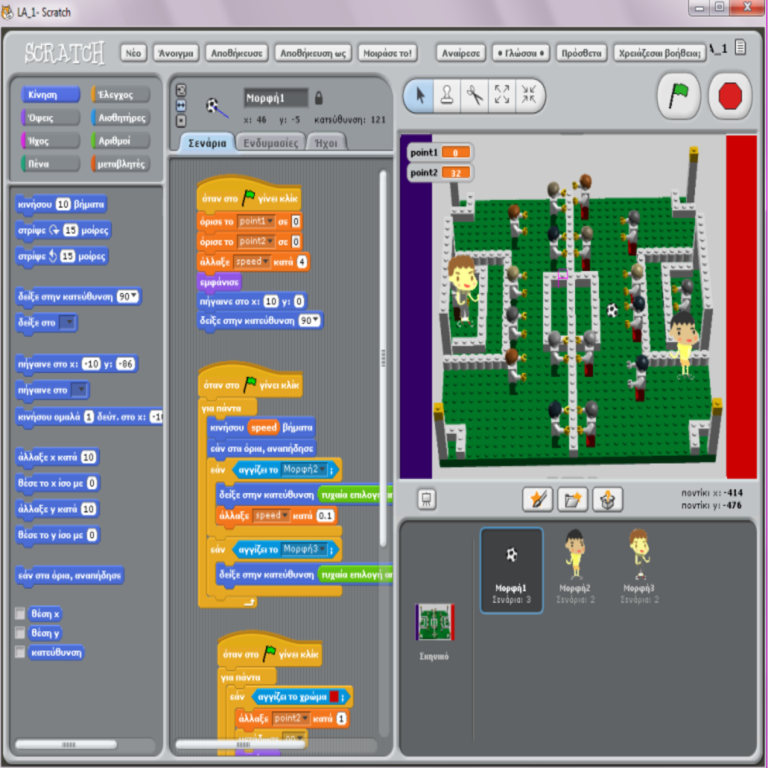Click the Νέο button
768x768 pixels.
pos(133,53)
